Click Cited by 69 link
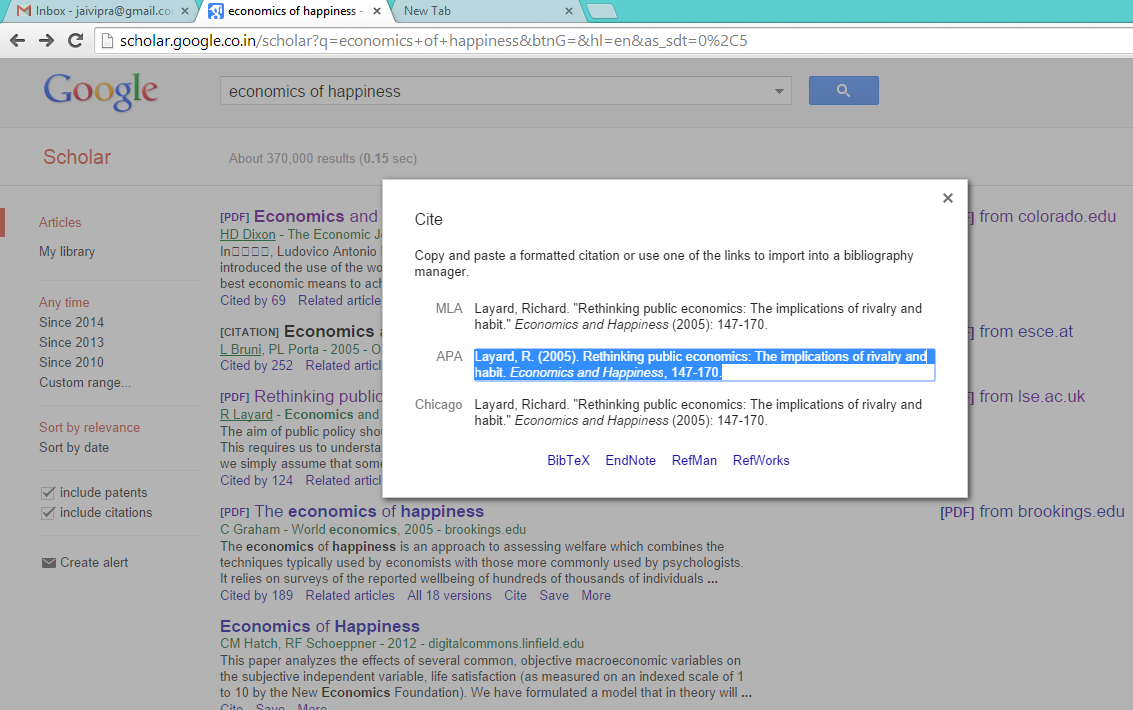 click(253, 300)
